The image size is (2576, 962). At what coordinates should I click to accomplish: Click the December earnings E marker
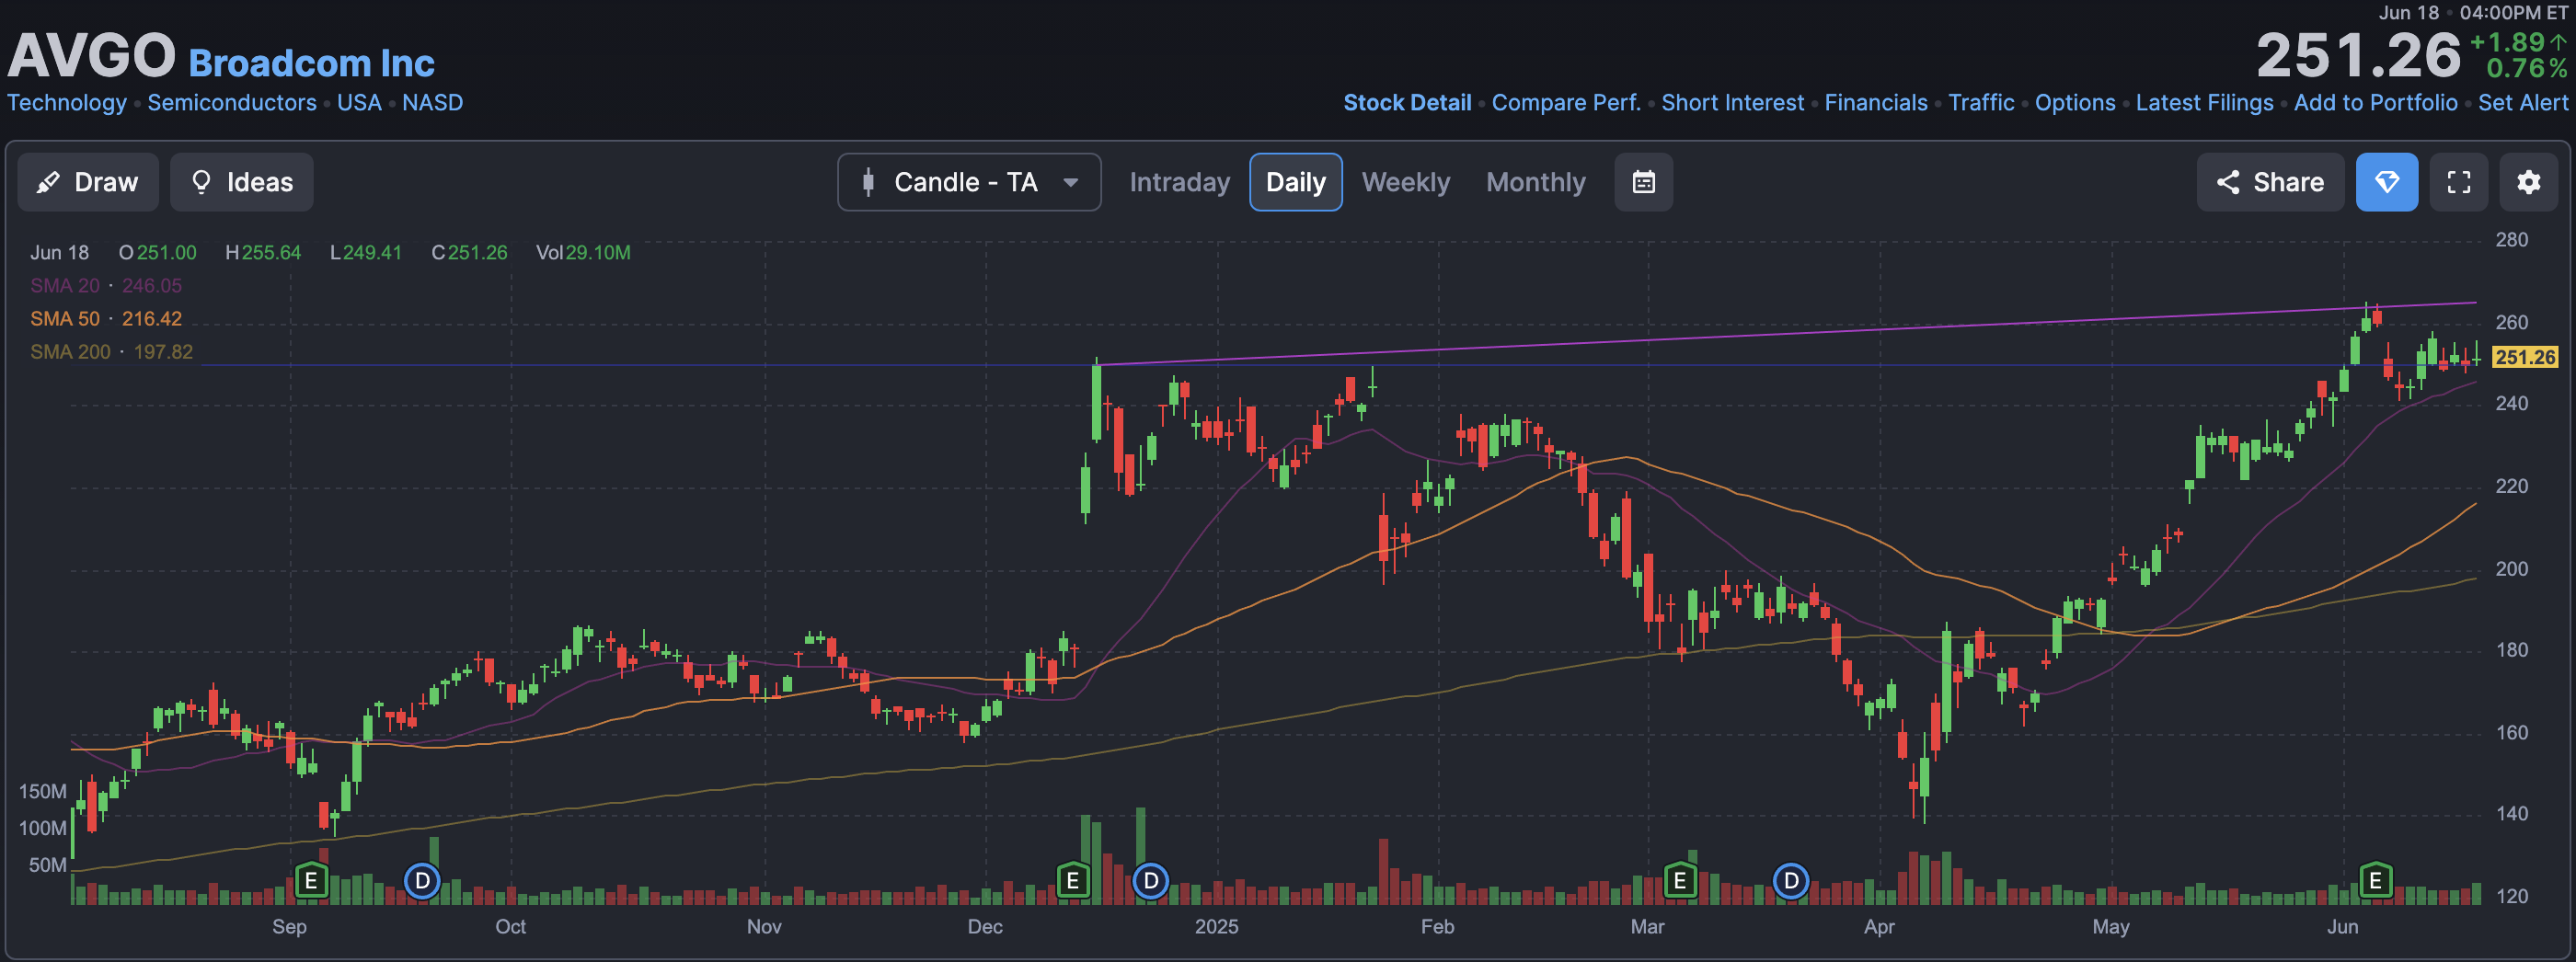[1072, 881]
